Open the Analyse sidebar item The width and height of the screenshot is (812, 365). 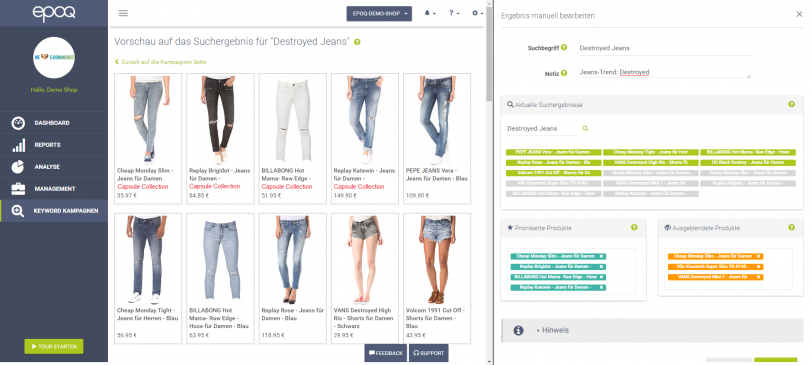54,167
